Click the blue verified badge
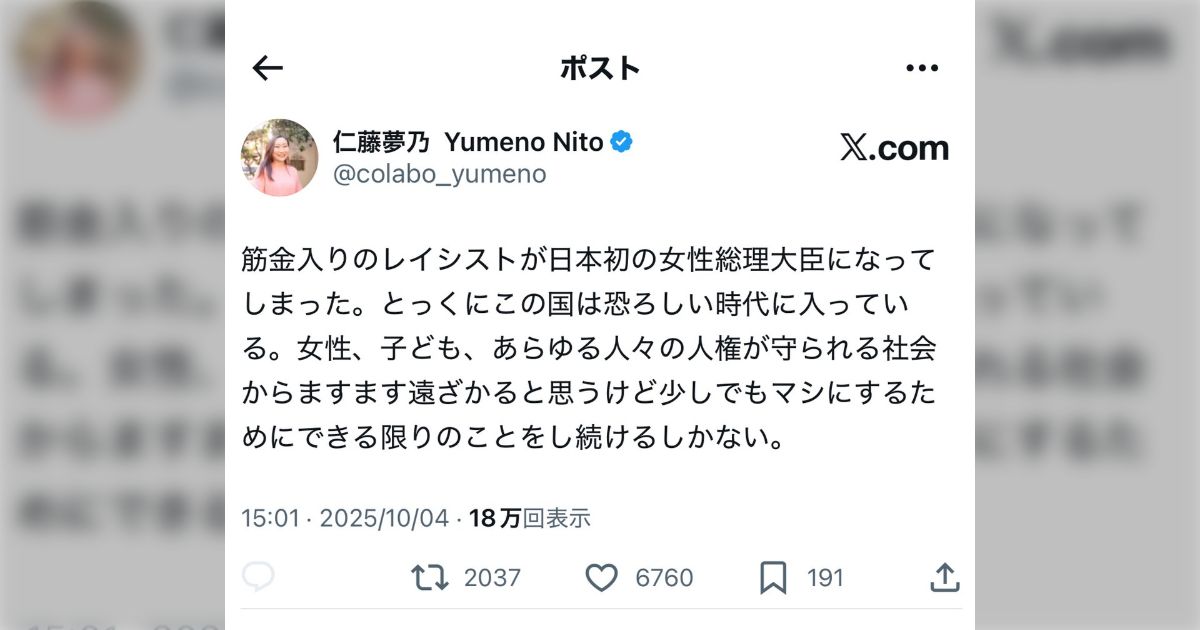This screenshot has height=630, width=1200. [x=621, y=143]
